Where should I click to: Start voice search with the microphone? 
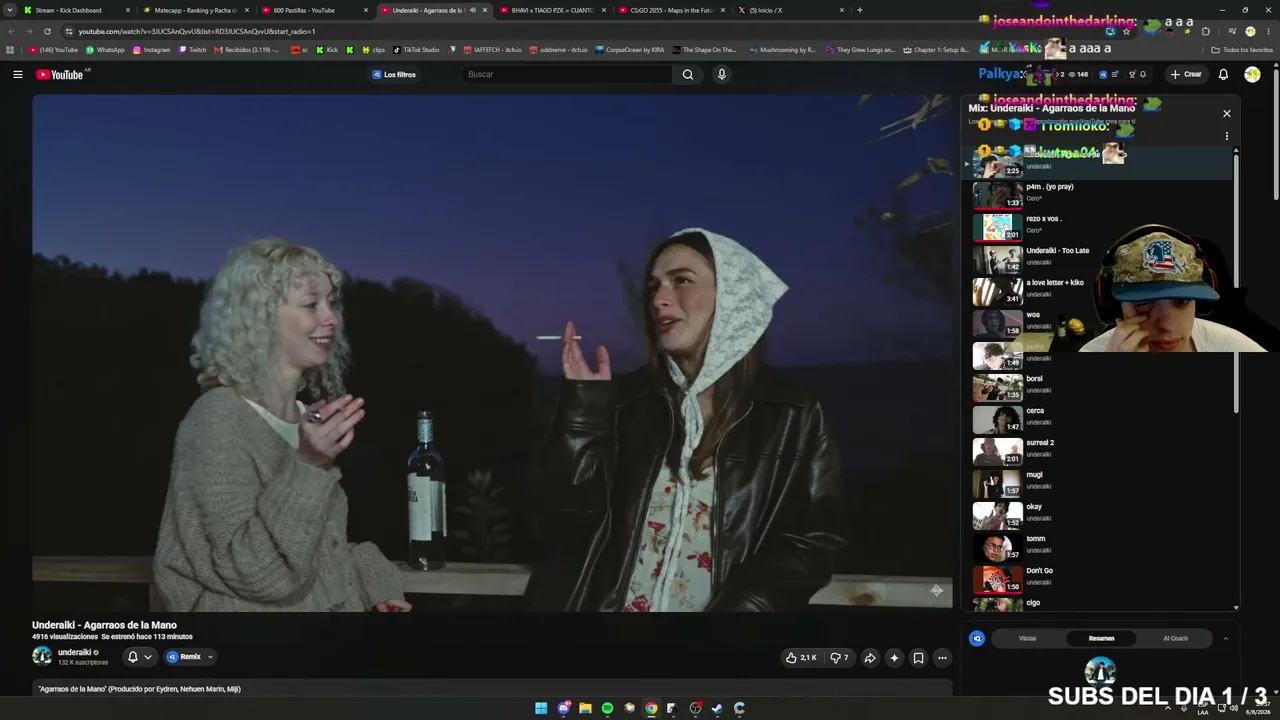point(721,74)
